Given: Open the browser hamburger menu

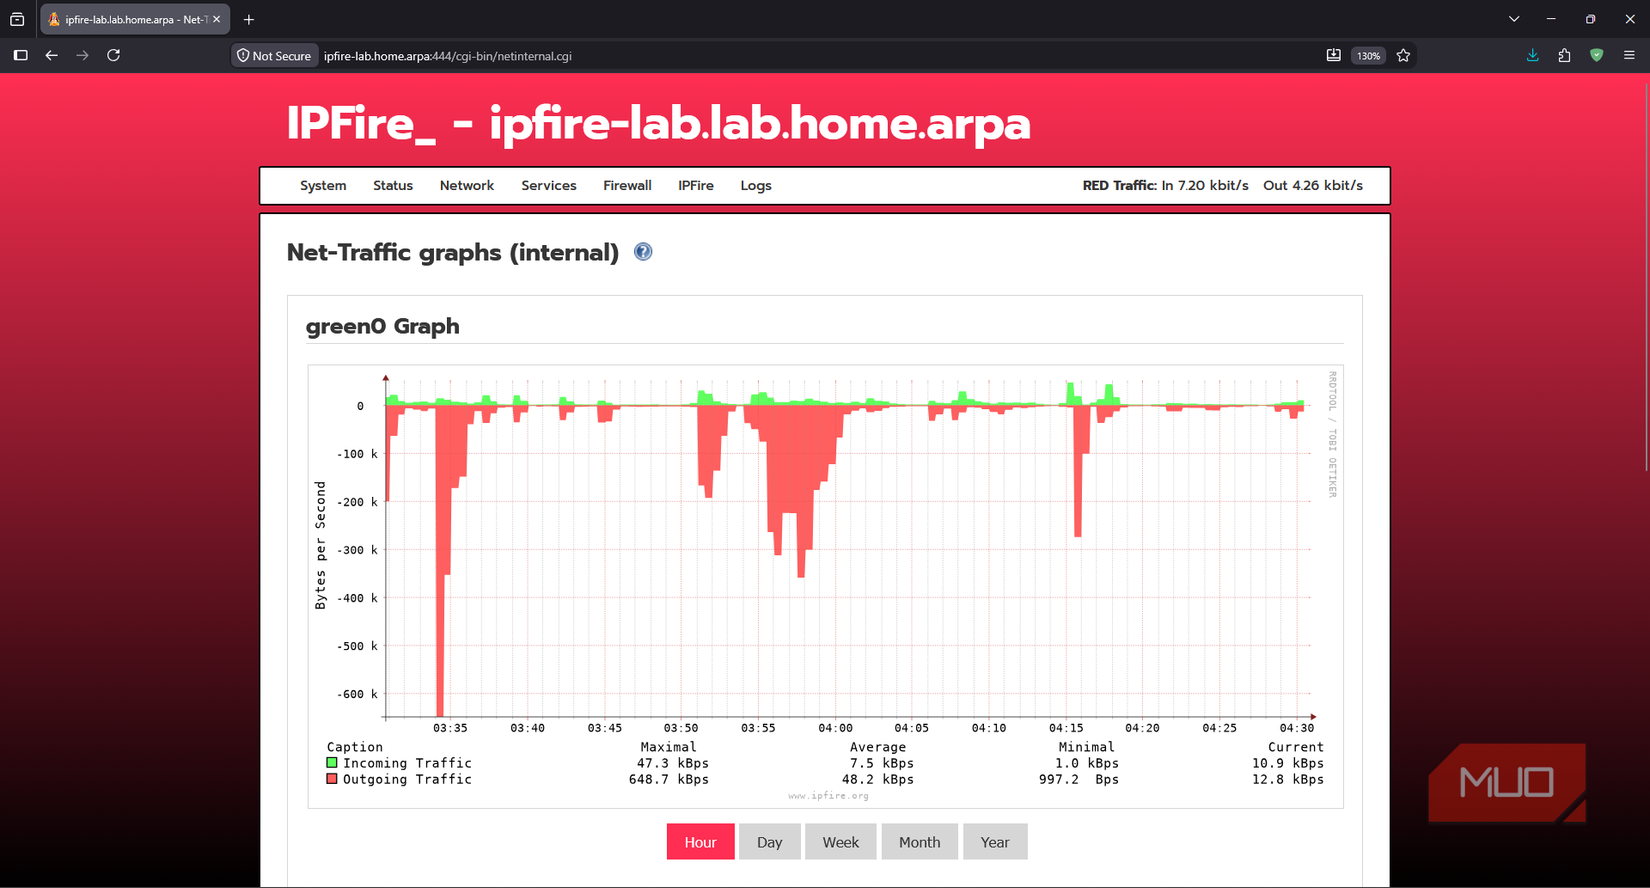Looking at the screenshot, I should (x=1629, y=56).
